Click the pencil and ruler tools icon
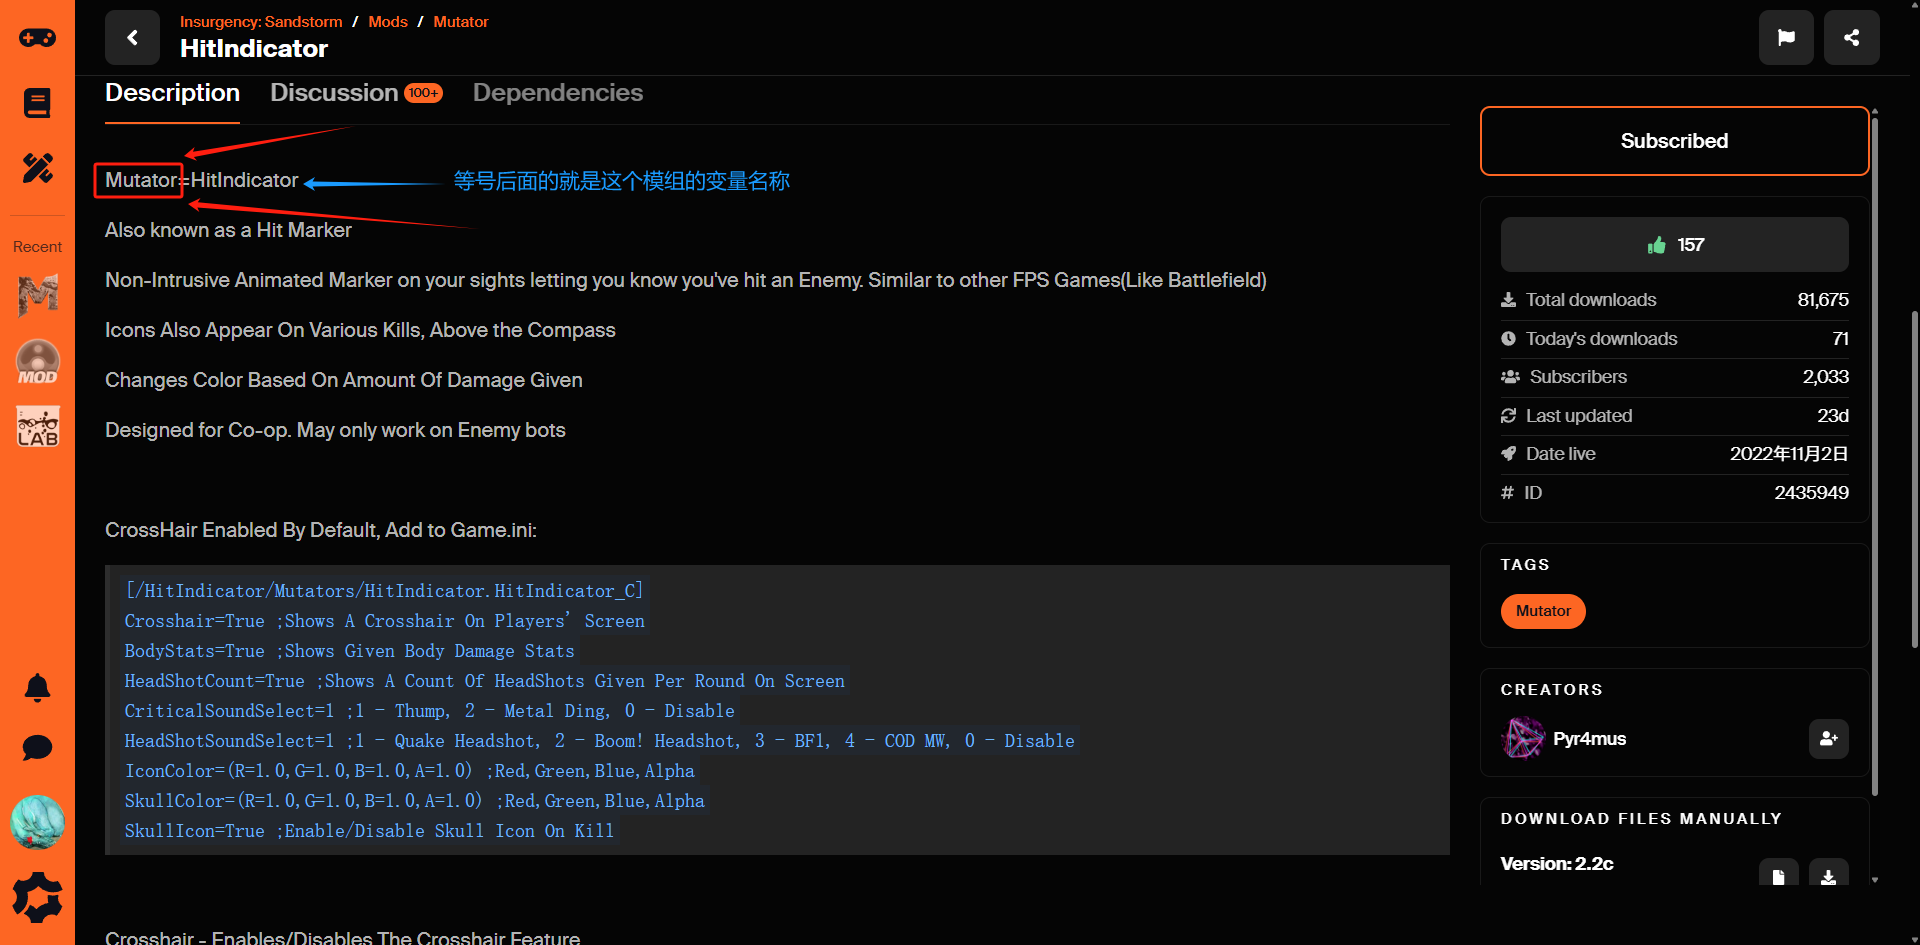The image size is (1920, 945). point(37,168)
